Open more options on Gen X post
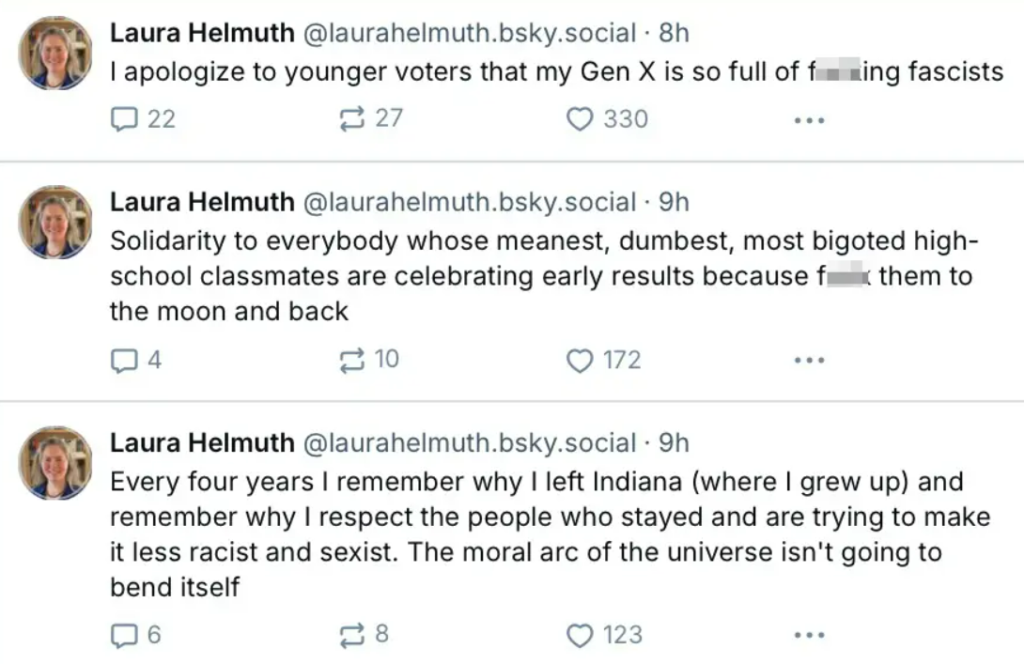This screenshot has height=664, width=1024. point(808,121)
